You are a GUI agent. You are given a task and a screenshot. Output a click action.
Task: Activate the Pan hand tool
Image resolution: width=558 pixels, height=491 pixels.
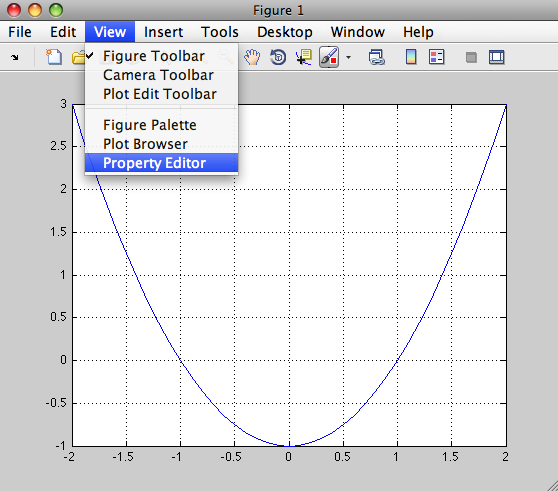pyautogui.click(x=252, y=57)
